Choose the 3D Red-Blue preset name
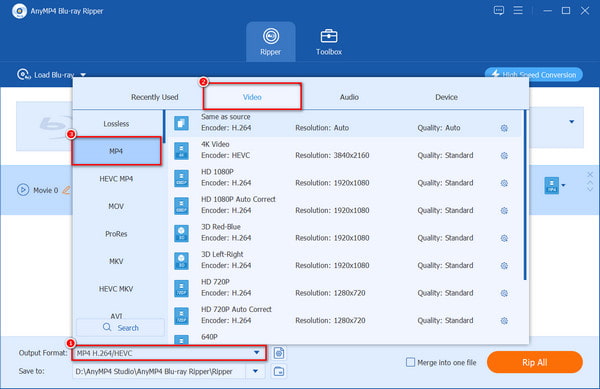The height and width of the screenshot is (389, 600). click(221, 227)
